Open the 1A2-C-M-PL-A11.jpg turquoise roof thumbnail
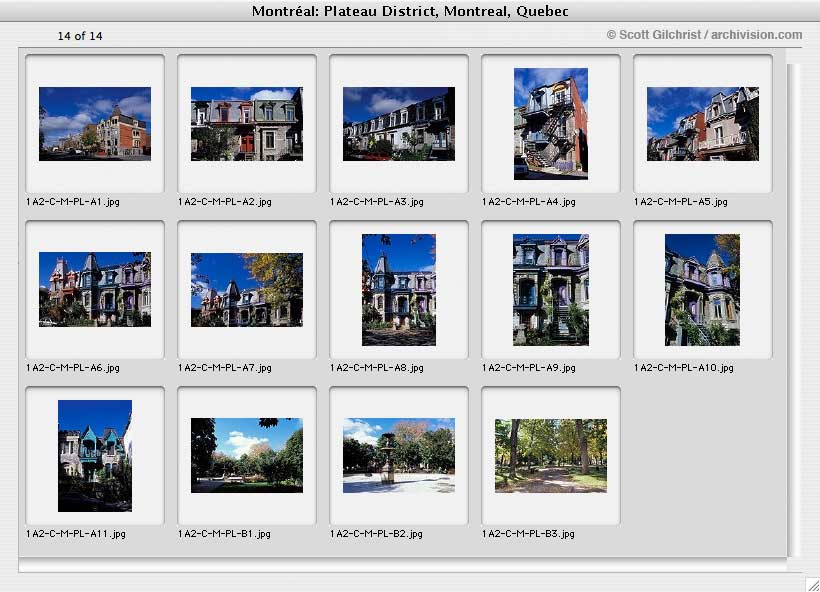The height and width of the screenshot is (592, 820). (95, 456)
